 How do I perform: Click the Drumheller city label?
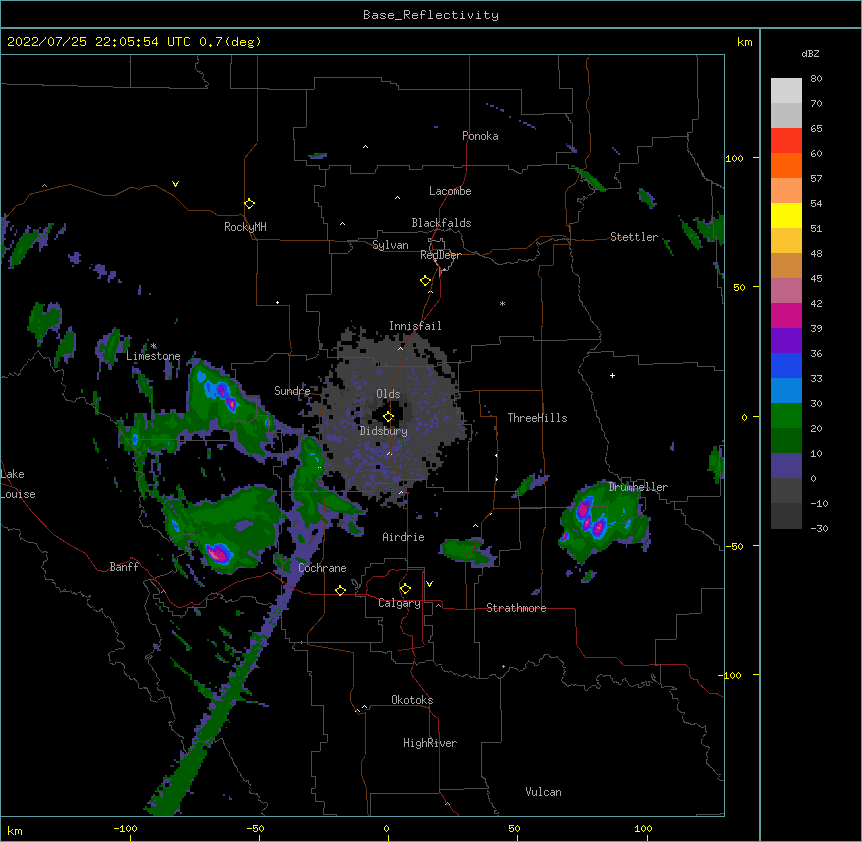click(x=638, y=487)
